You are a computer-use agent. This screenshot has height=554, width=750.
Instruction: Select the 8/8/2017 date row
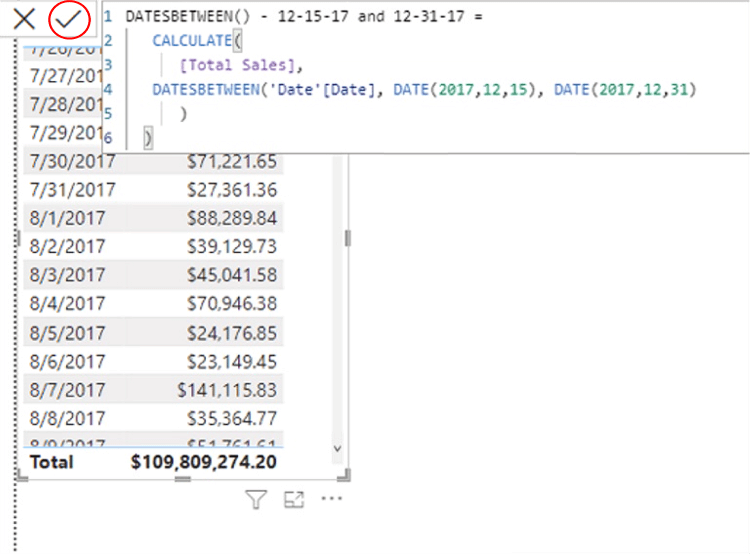(x=67, y=419)
